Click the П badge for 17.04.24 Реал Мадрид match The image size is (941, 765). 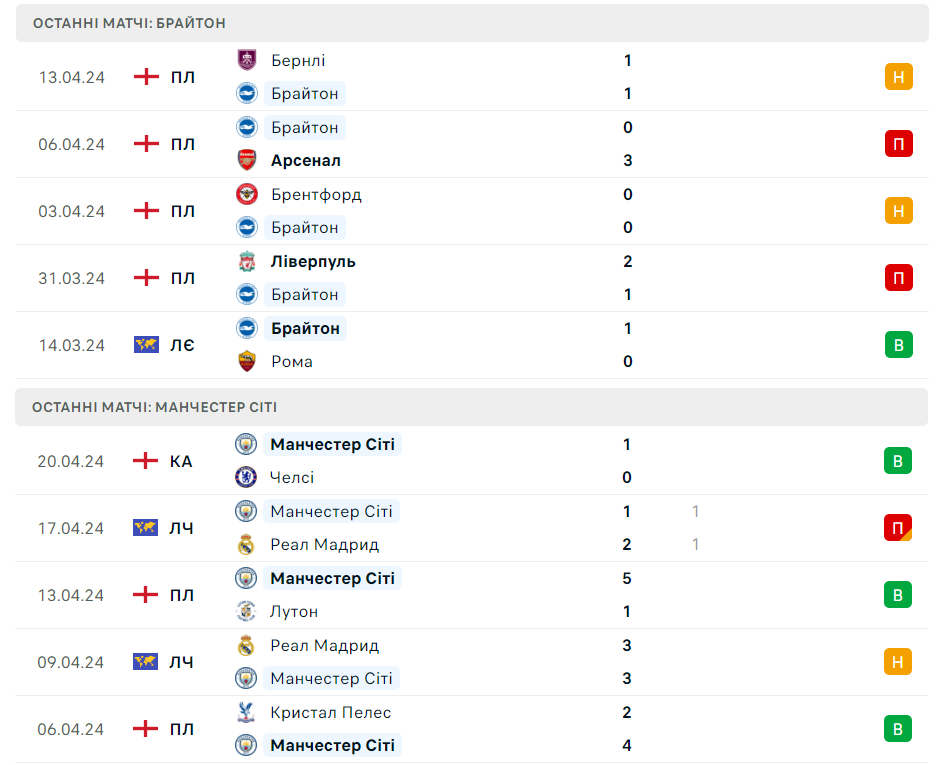897,528
